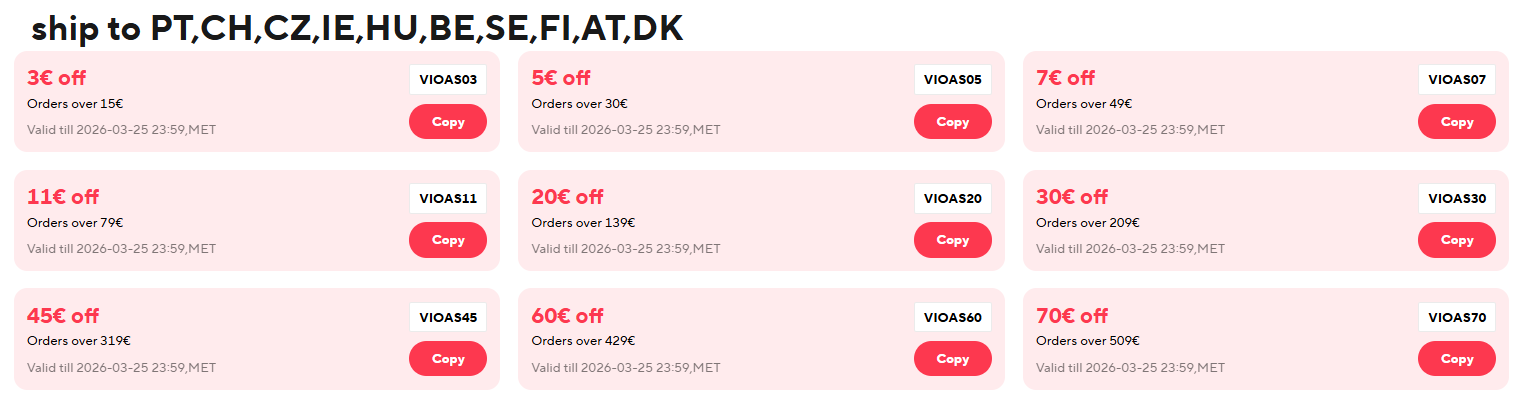Copy the VIOAS07 coupon code

(1456, 122)
